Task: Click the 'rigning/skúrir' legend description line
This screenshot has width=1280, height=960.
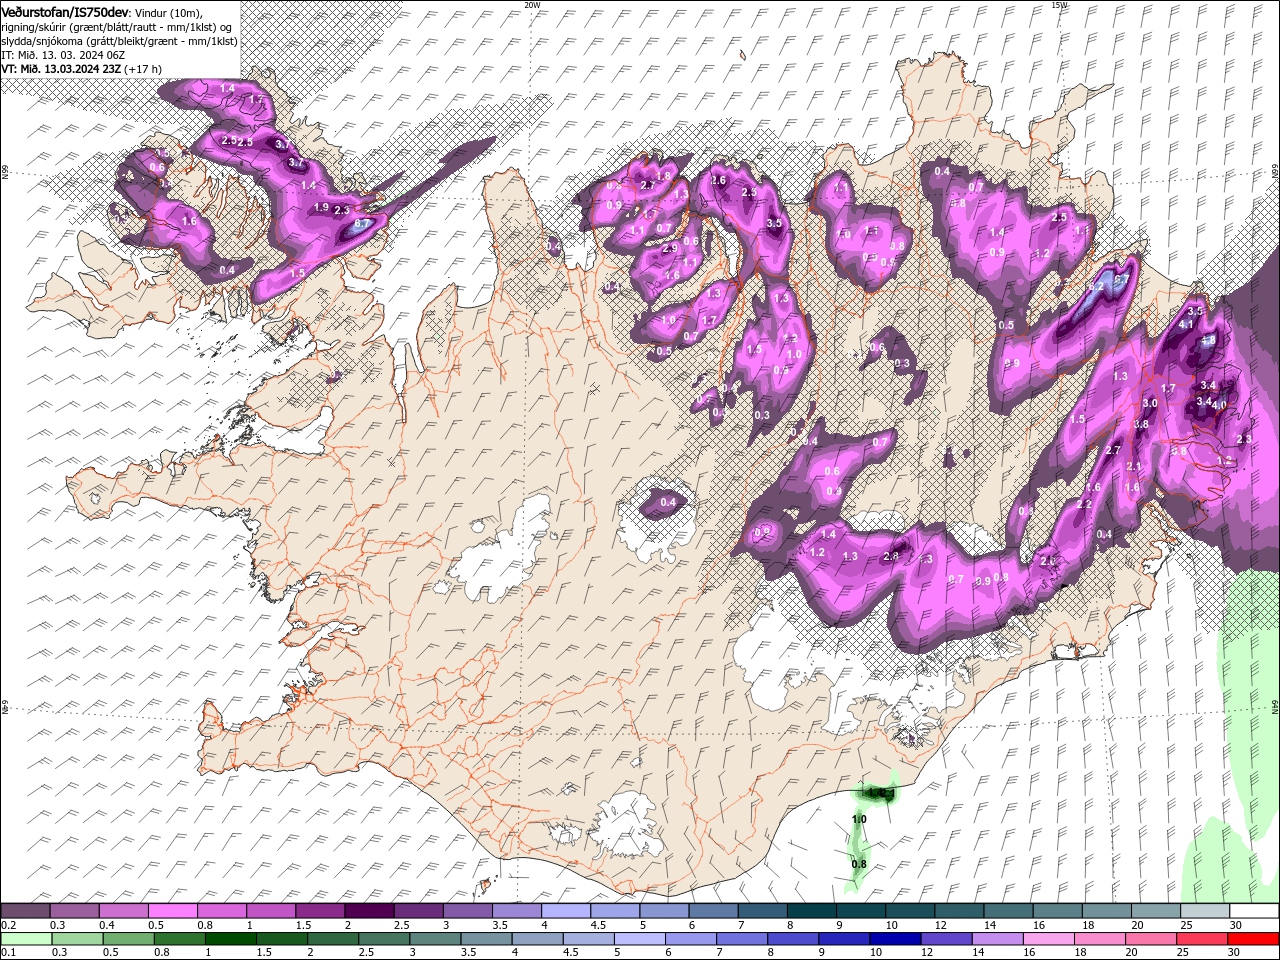Action: point(117,27)
